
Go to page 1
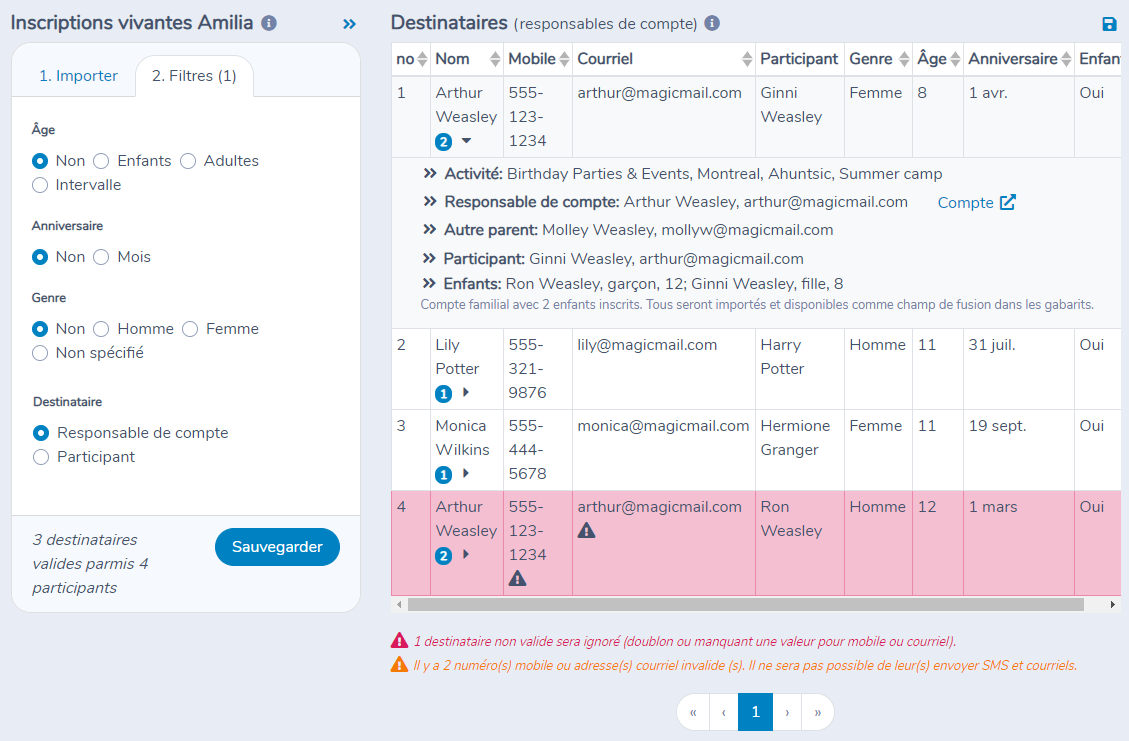coord(755,712)
